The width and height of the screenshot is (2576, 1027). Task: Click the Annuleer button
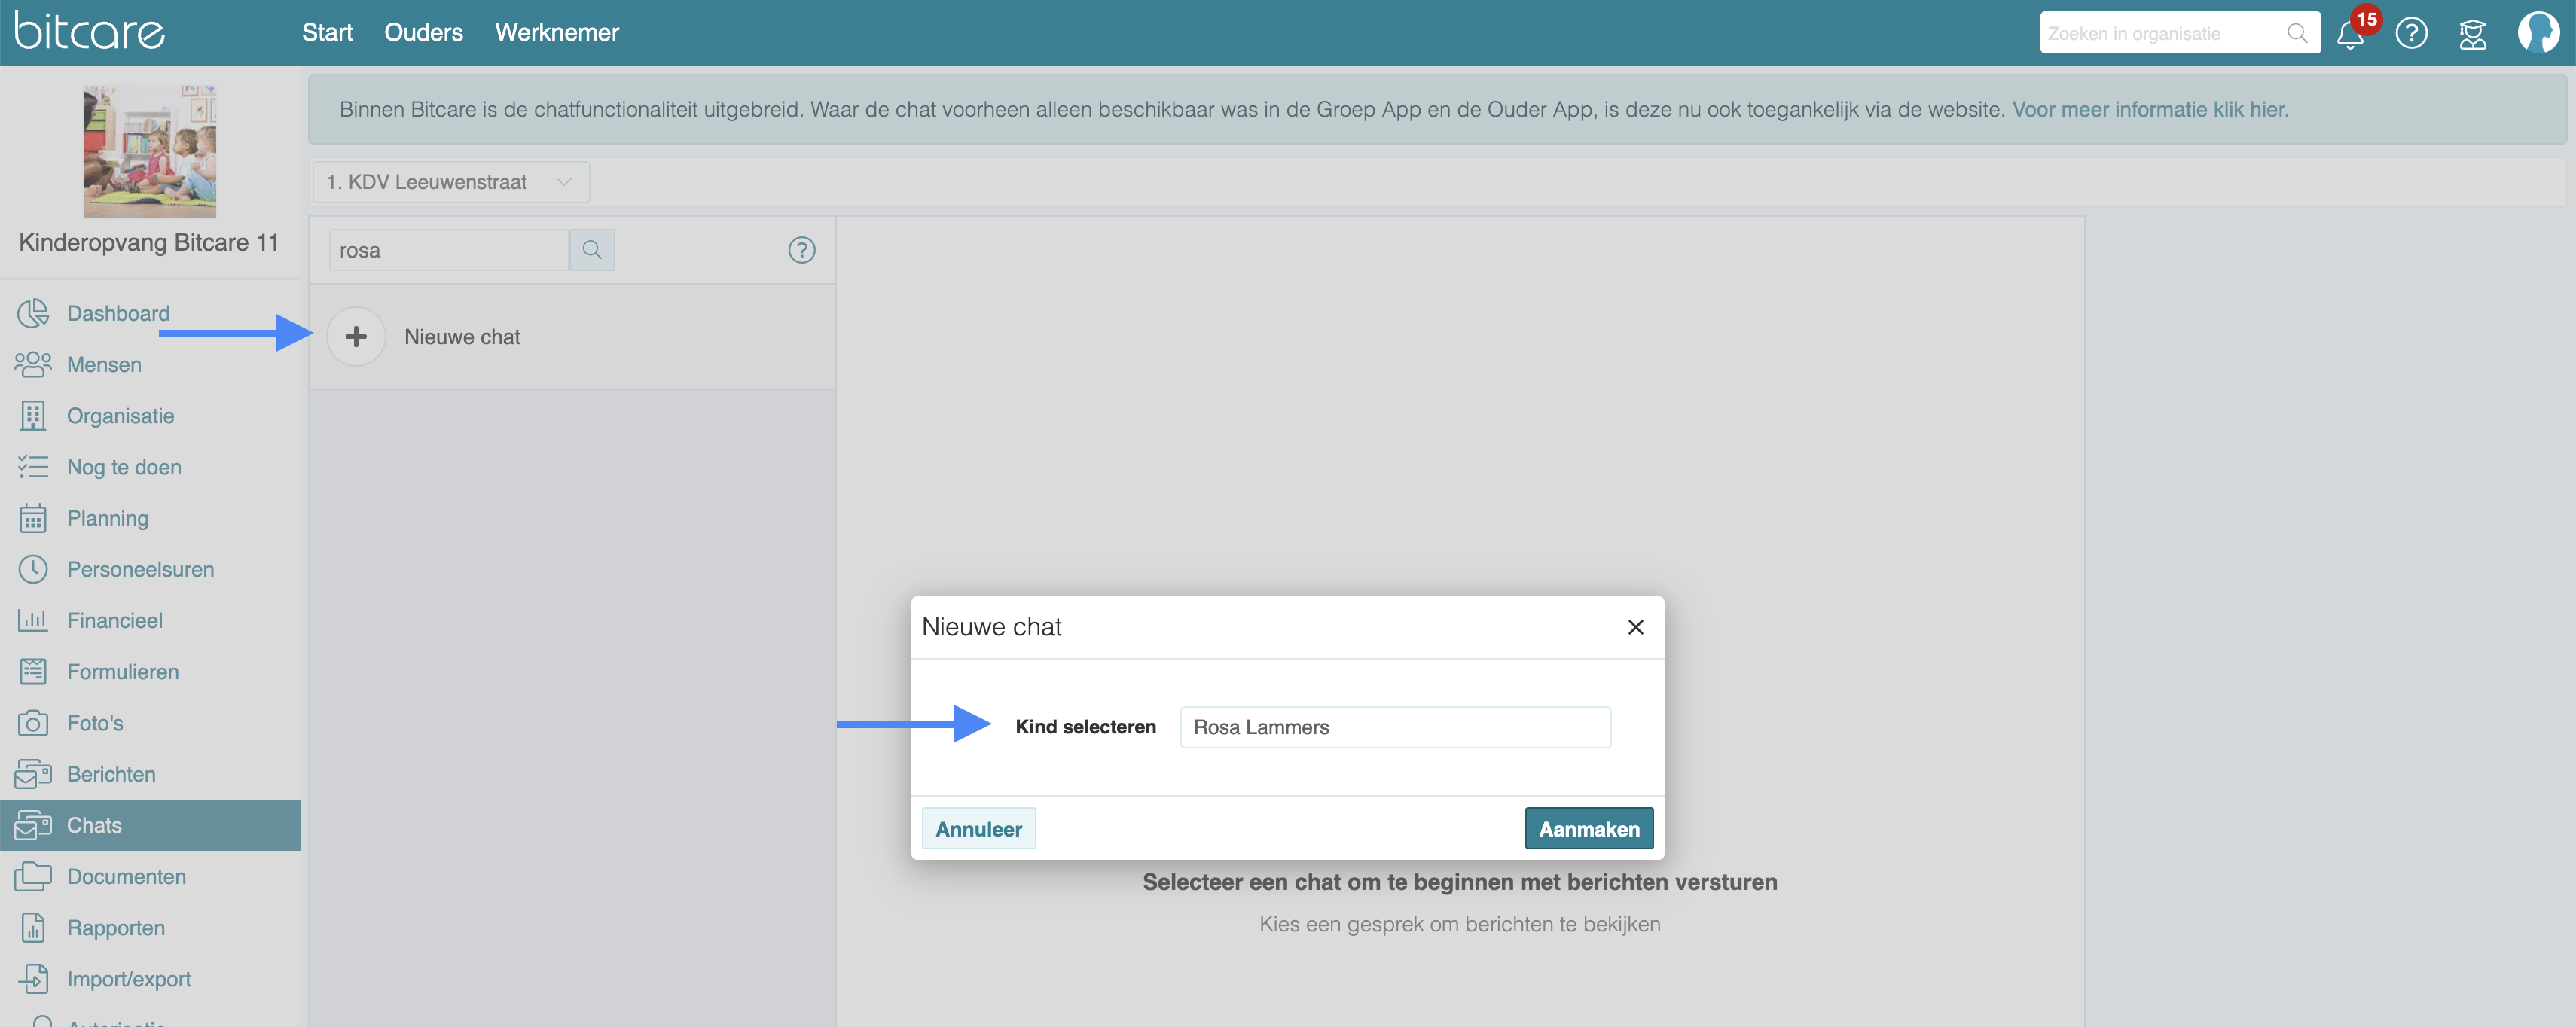coord(978,829)
